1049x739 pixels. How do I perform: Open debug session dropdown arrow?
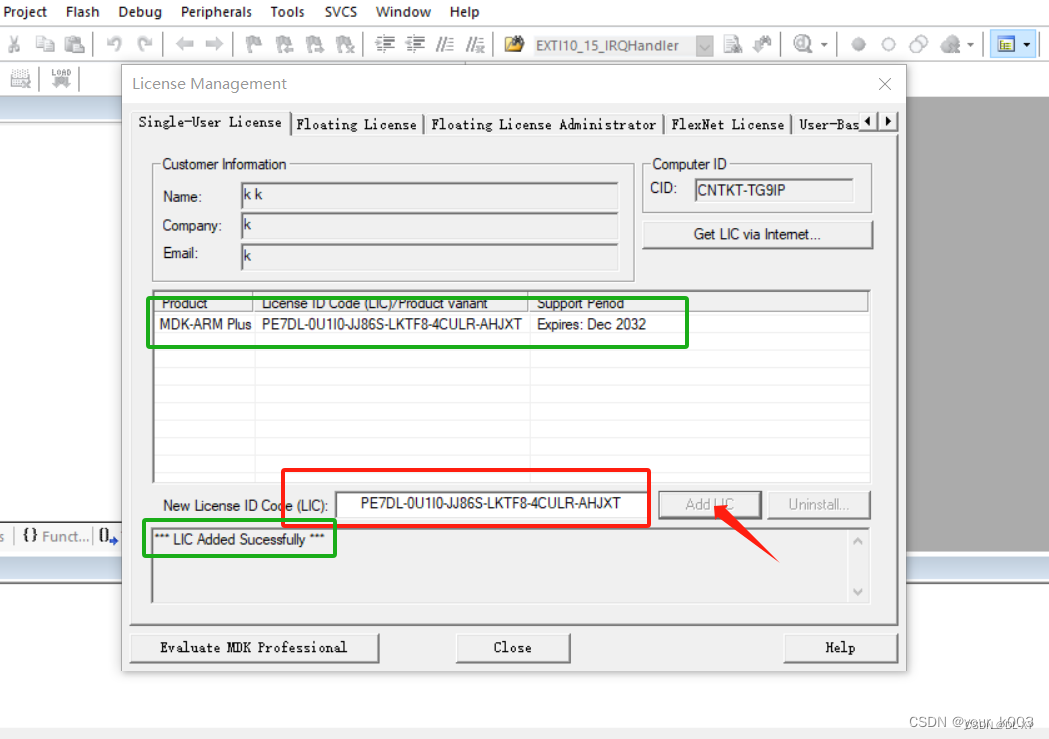pyautogui.click(x=824, y=45)
